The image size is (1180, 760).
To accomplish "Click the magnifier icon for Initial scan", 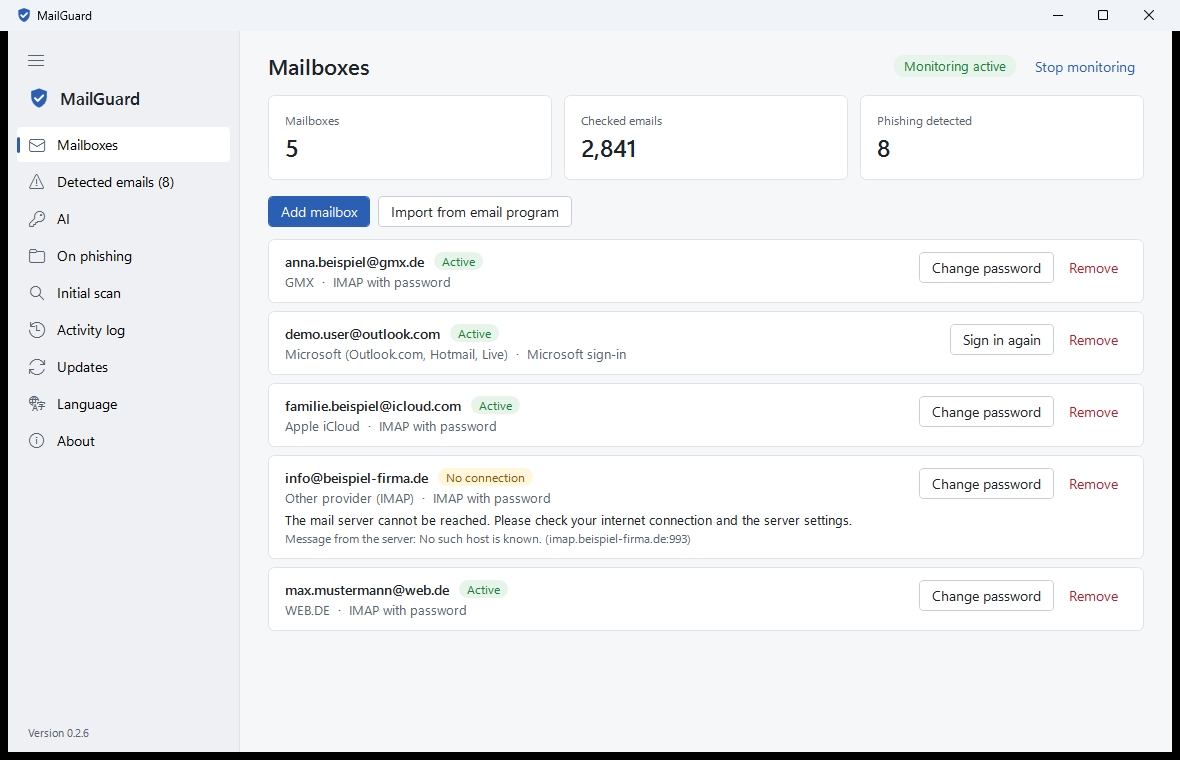I will click(37, 293).
